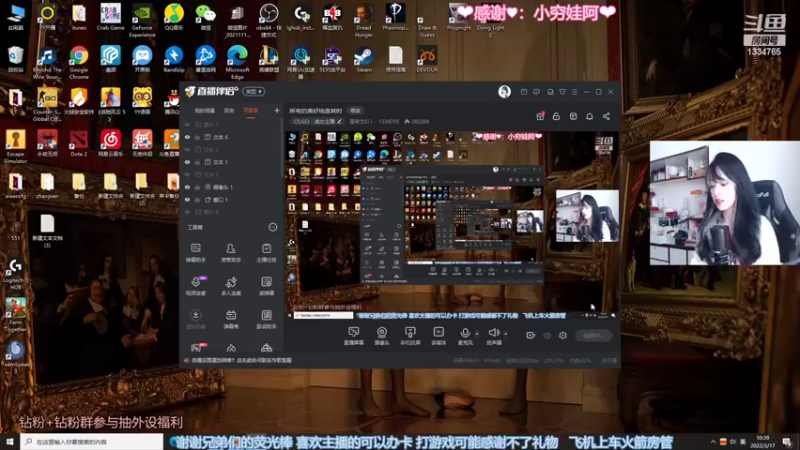Switch to the first scene tab
Image resolution: width=800 pixels, height=450 pixels.
pyautogui.click(x=205, y=110)
